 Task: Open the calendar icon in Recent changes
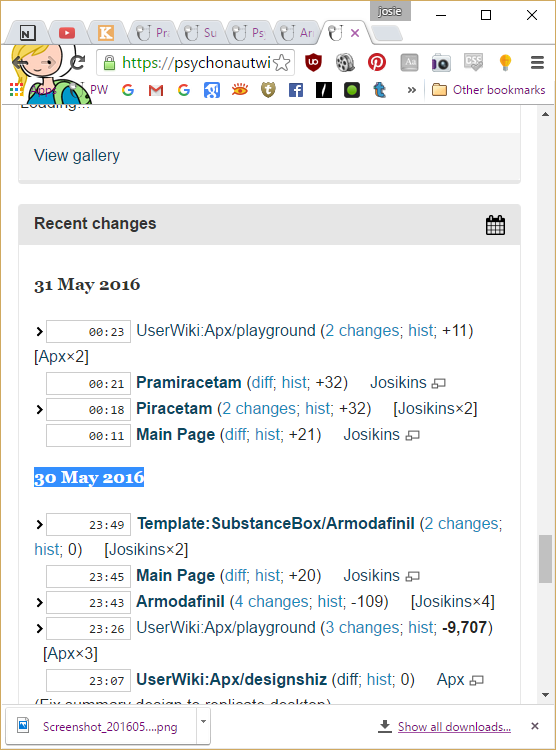(x=495, y=225)
